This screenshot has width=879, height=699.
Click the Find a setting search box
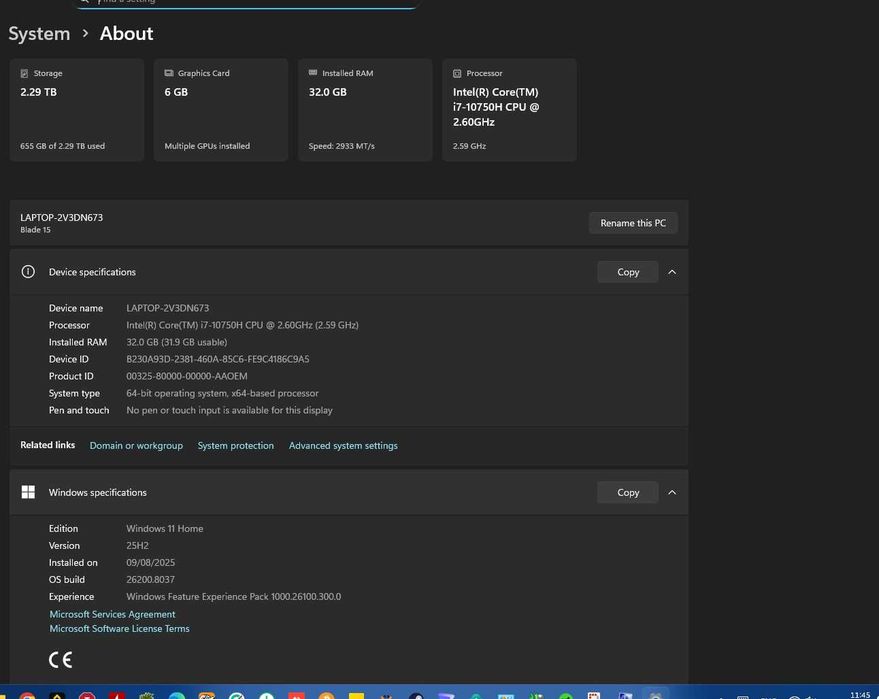tap(247, 3)
